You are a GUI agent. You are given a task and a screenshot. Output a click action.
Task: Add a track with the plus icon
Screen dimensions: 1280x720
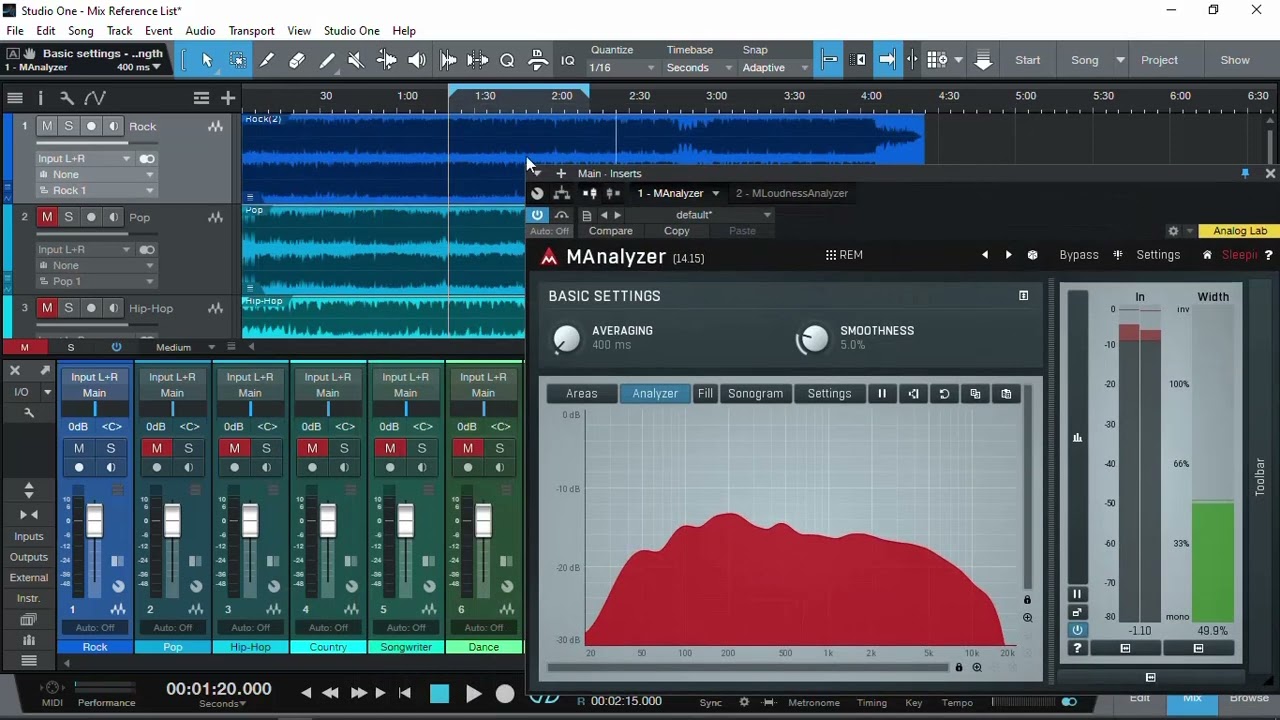228,98
